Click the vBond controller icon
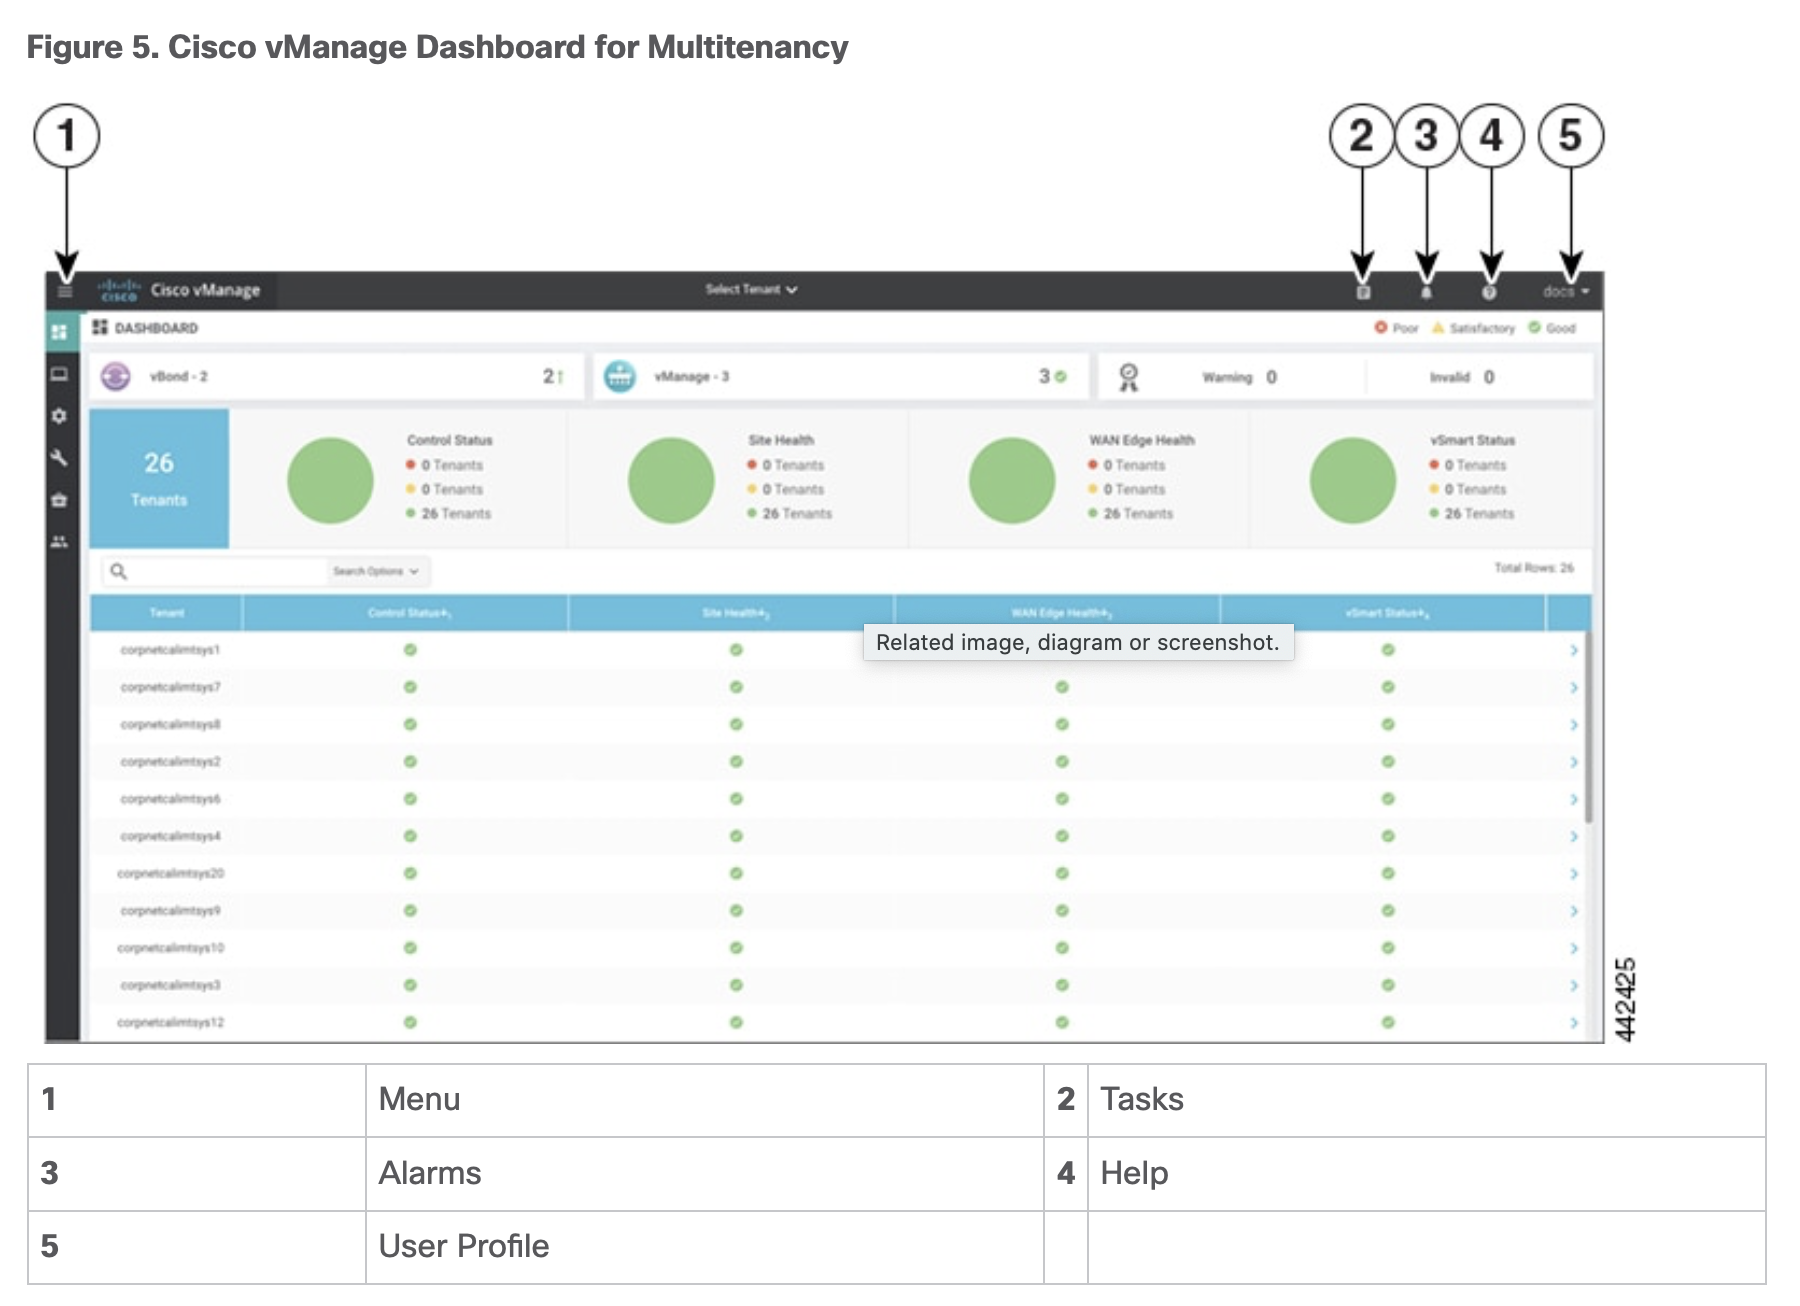 116,377
